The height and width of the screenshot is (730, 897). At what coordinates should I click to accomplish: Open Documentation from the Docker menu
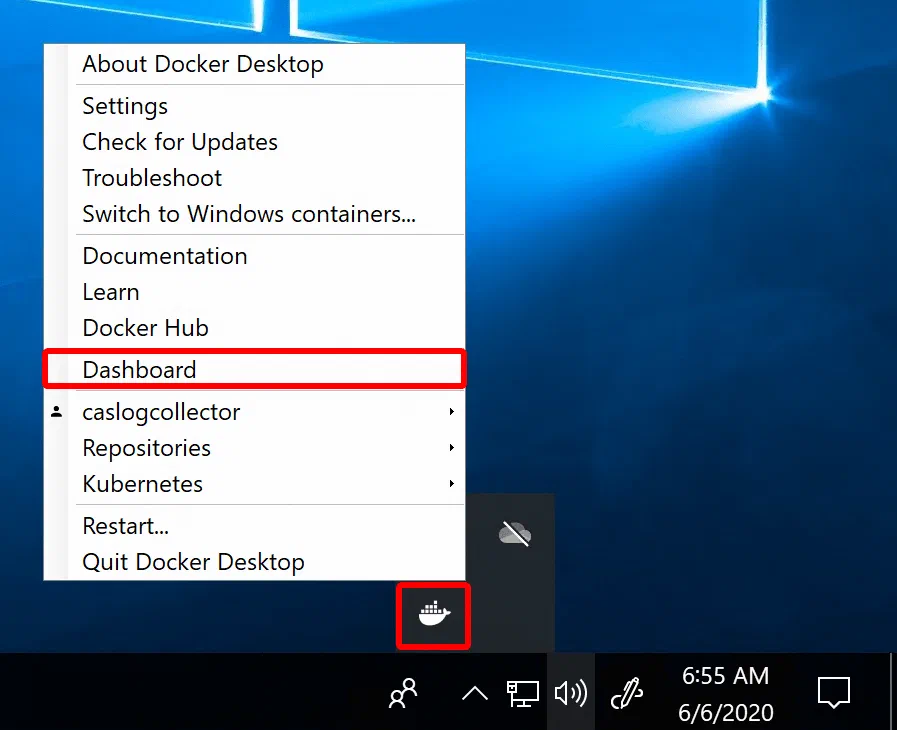click(x=255, y=256)
